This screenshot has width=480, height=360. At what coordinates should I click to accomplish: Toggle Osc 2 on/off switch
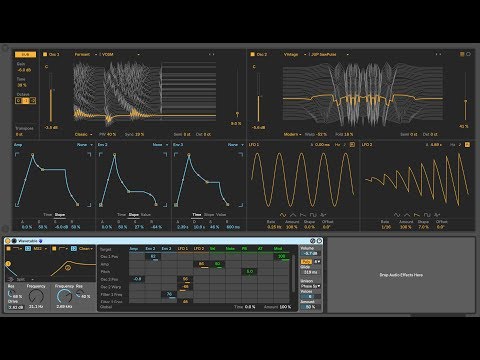[253, 54]
